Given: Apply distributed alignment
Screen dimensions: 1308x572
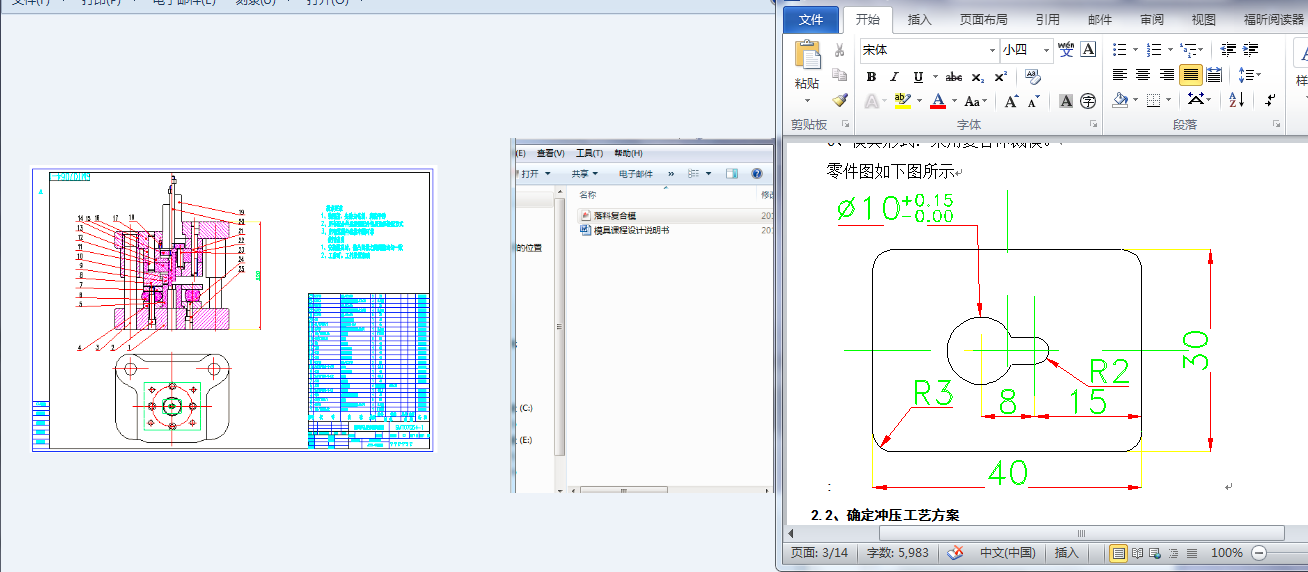Looking at the screenshot, I should click(1214, 75).
